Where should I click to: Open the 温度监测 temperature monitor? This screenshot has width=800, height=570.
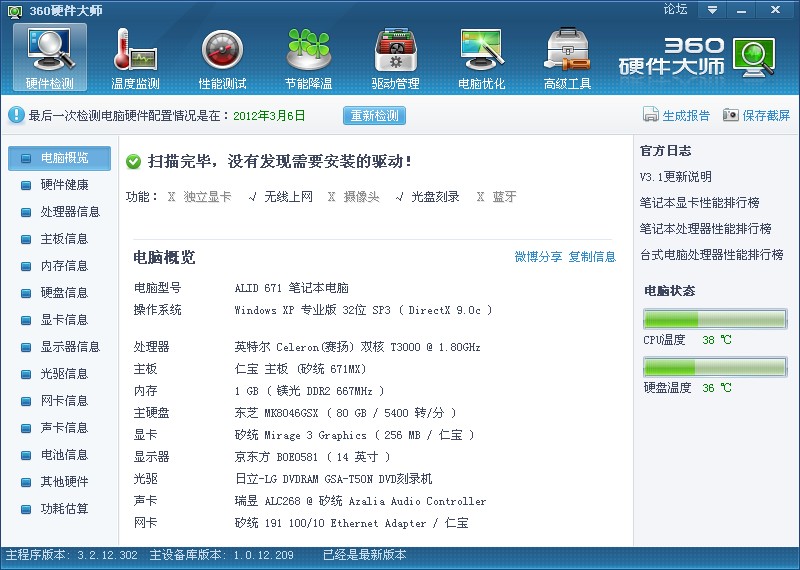point(136,57)
